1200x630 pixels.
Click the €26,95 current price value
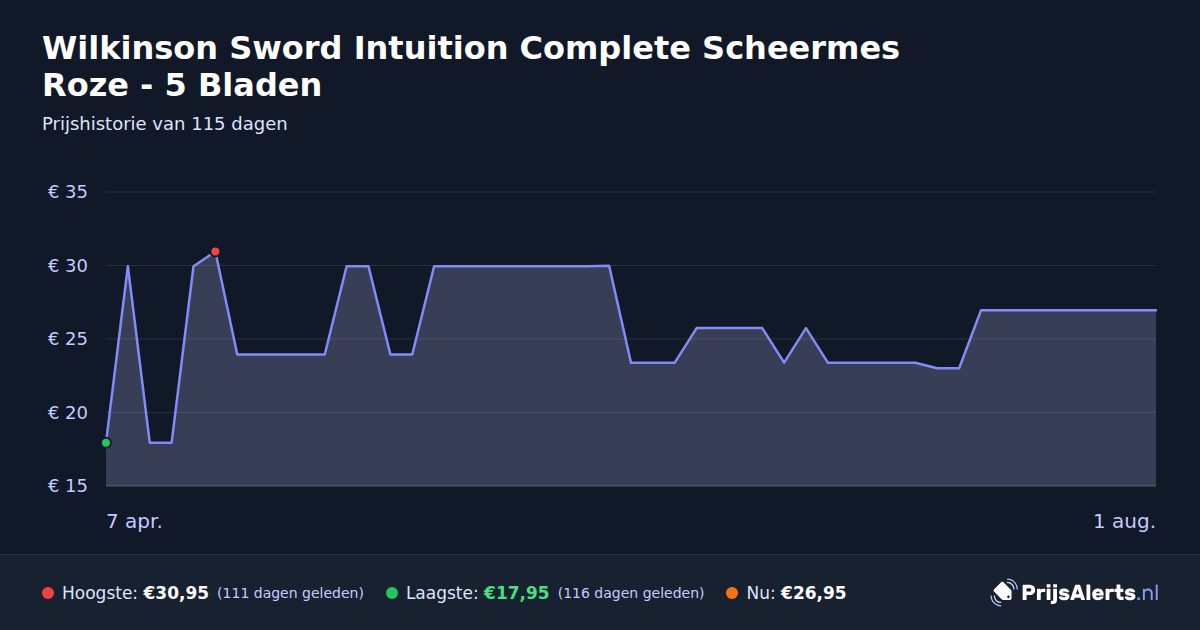(x=813, y=593)
